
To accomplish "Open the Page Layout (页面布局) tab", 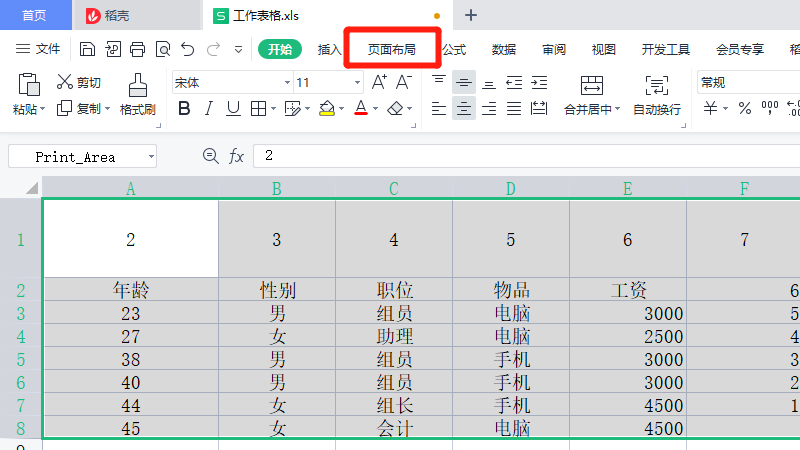I will click(391, 49).
